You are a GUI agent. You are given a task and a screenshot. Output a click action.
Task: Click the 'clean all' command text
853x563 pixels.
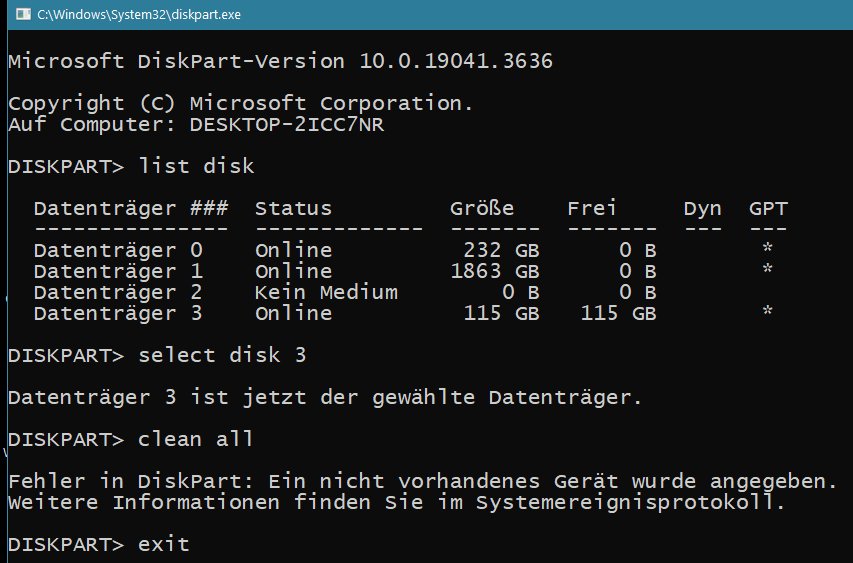pyautogui.click(x=196, y=439)
